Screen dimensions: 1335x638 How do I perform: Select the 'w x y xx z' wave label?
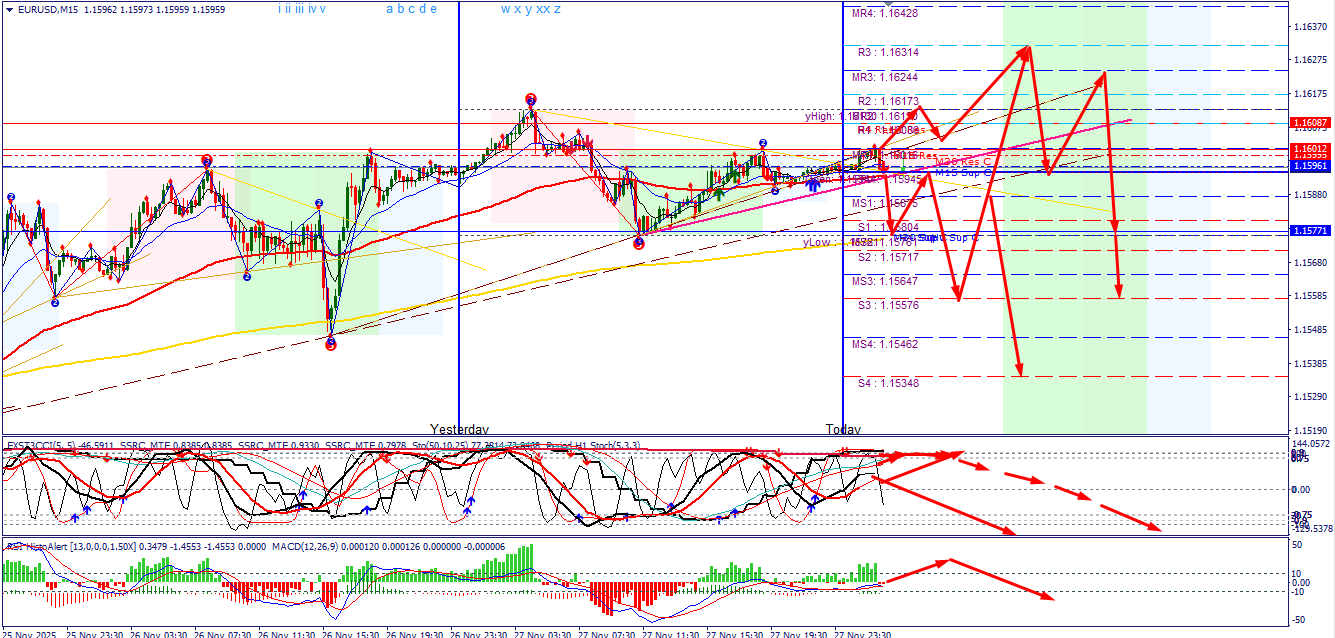[530, 9]
